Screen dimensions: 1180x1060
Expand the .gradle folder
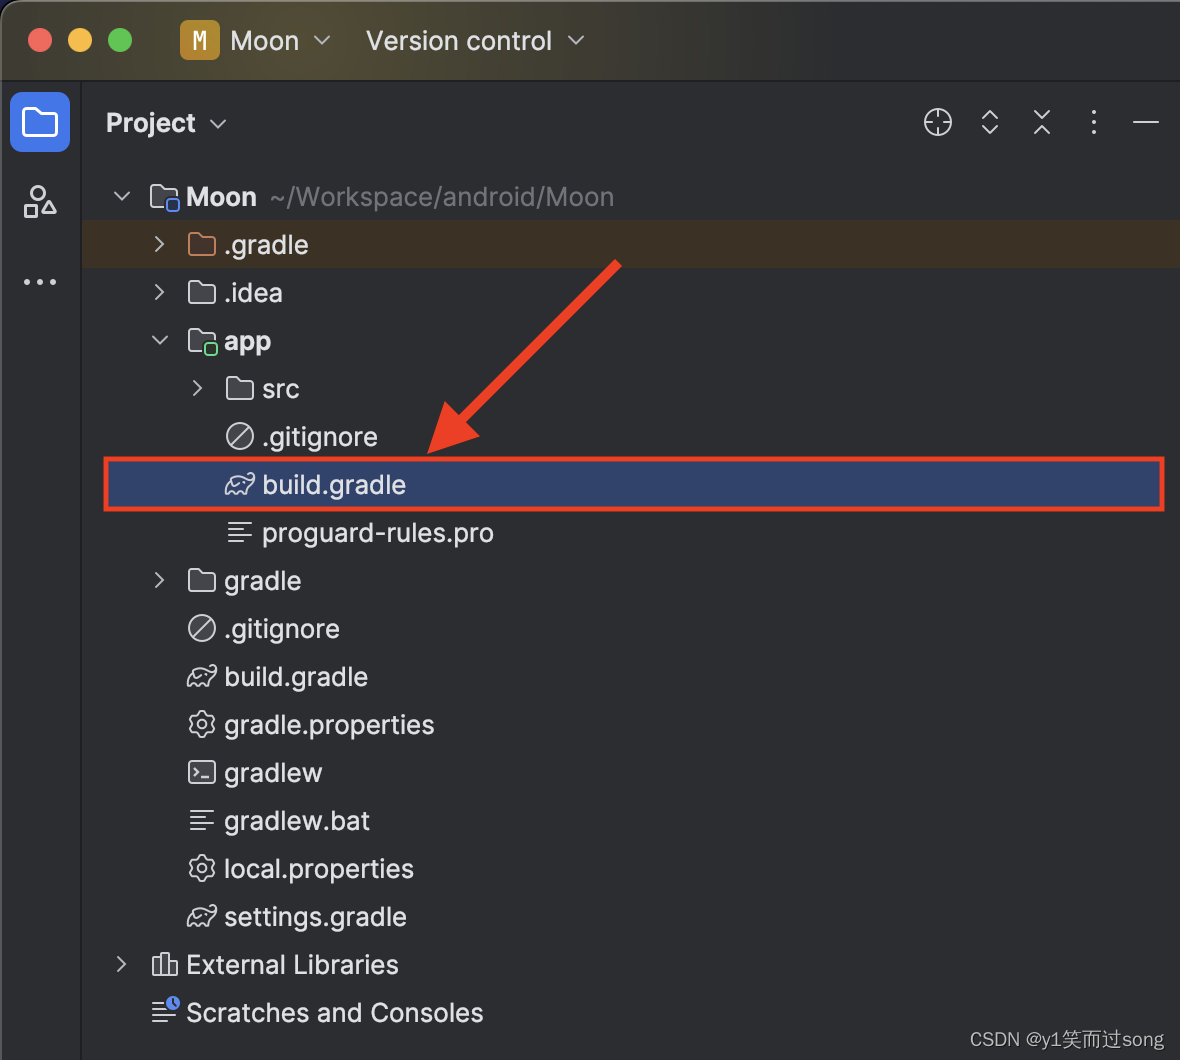click(x=159, y=244)
